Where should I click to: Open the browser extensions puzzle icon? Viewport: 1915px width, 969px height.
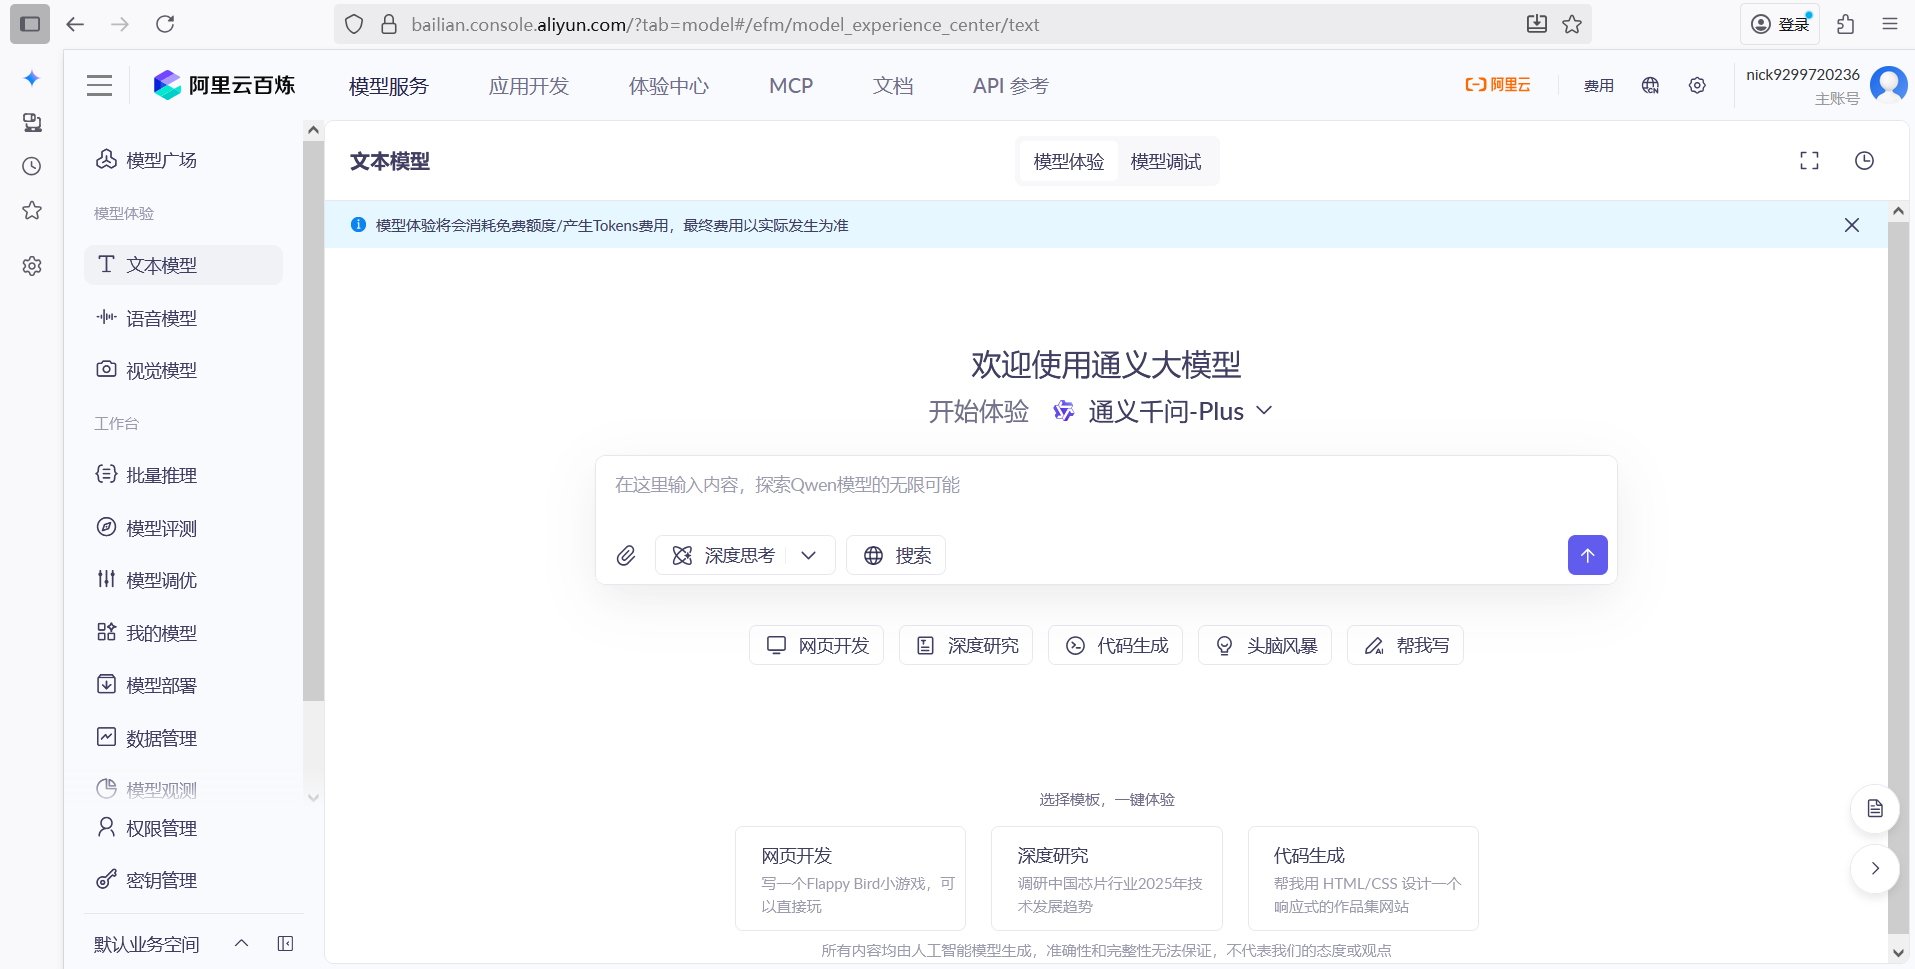(1845, 24)
